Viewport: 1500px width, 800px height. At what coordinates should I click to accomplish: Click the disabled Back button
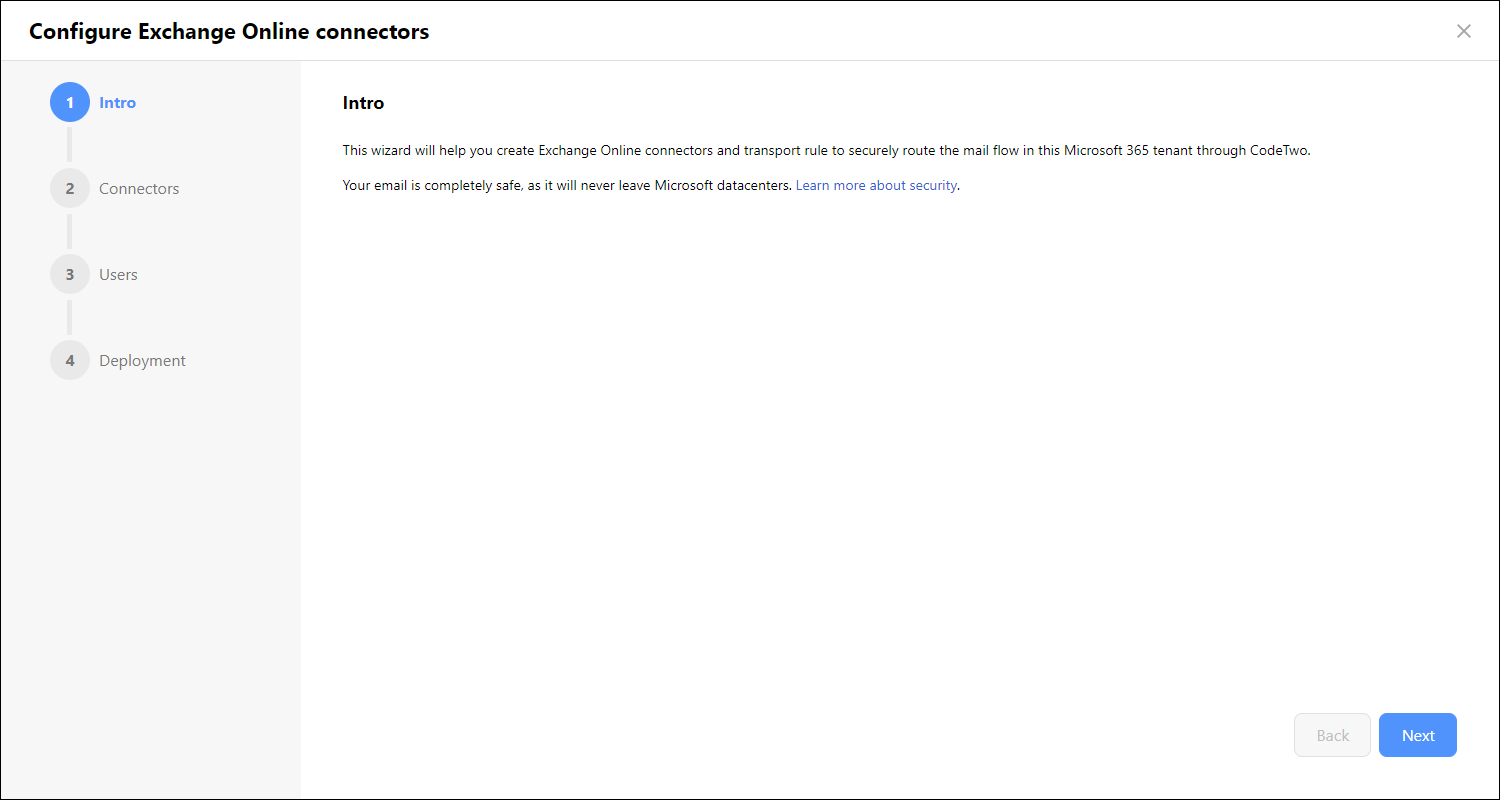[1332, 735]
